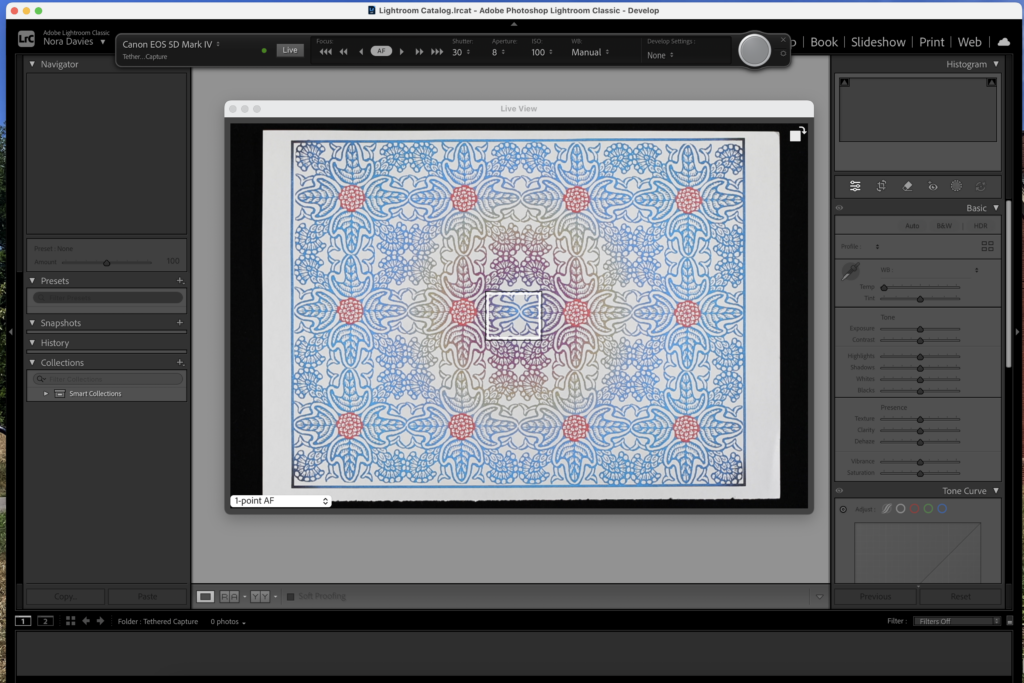Click the filmstrip grid view icon

click(70, 621)
